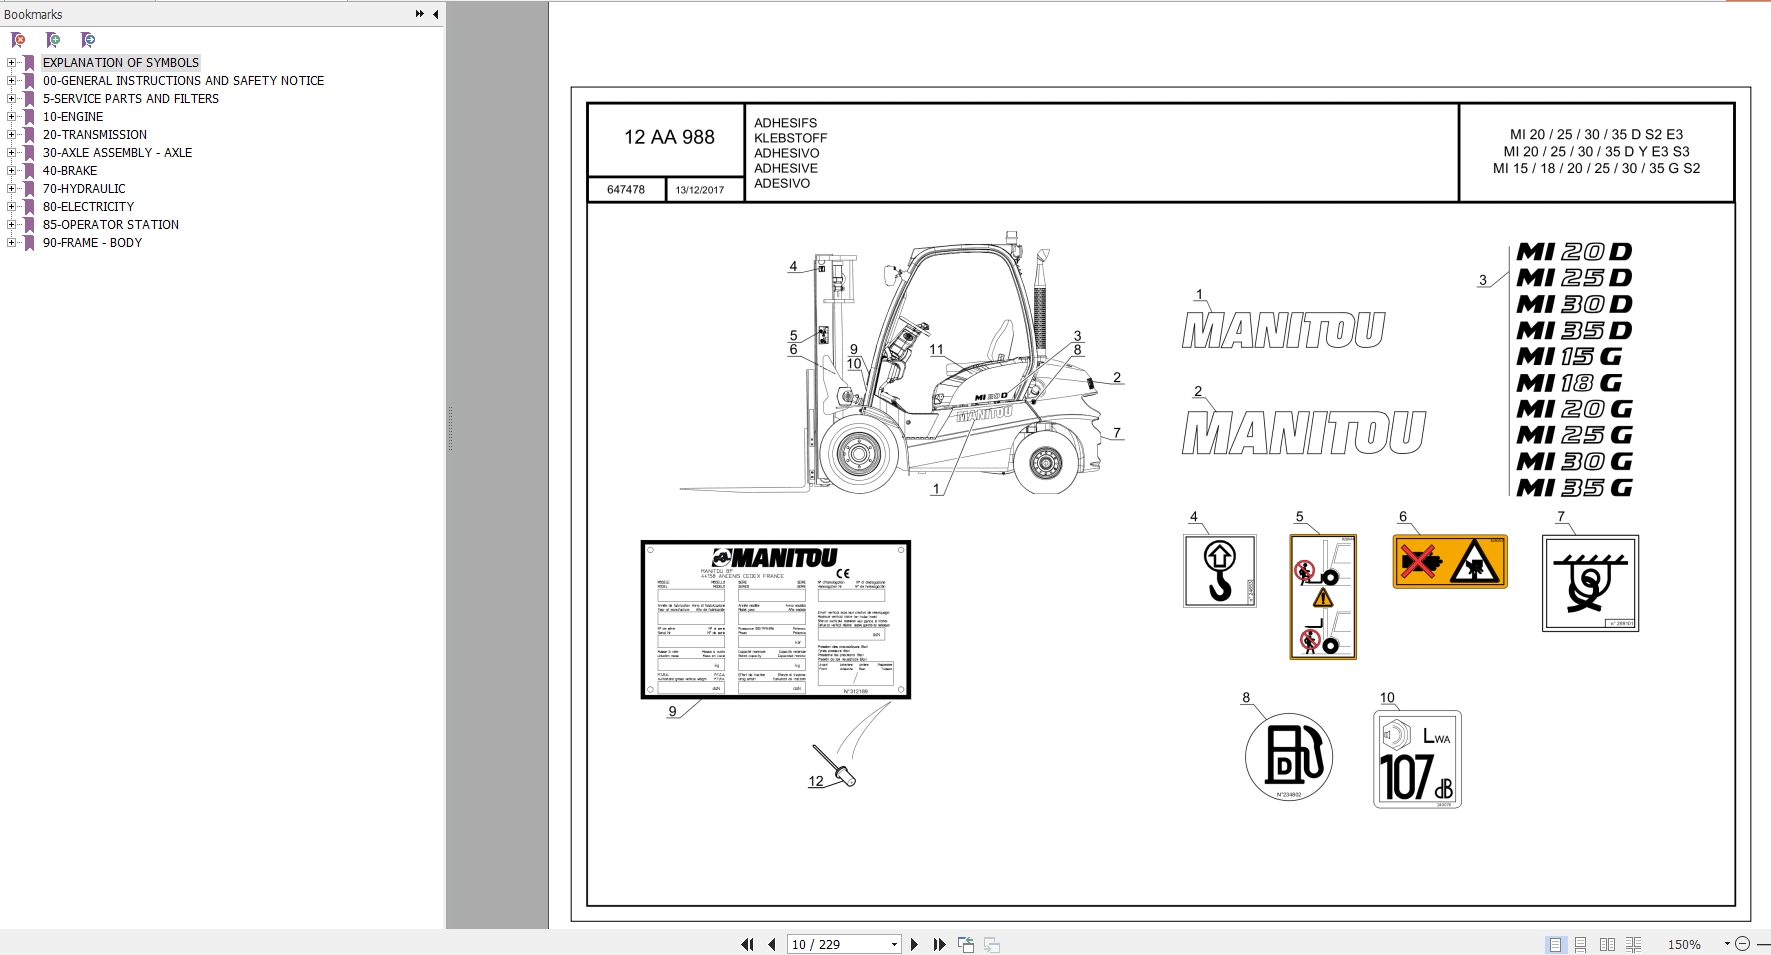The width and height of the screenshot is (1771, 955).
Task: Open the 85-OPERATOR STATION bookmark
Action: [x=111, y=224]
